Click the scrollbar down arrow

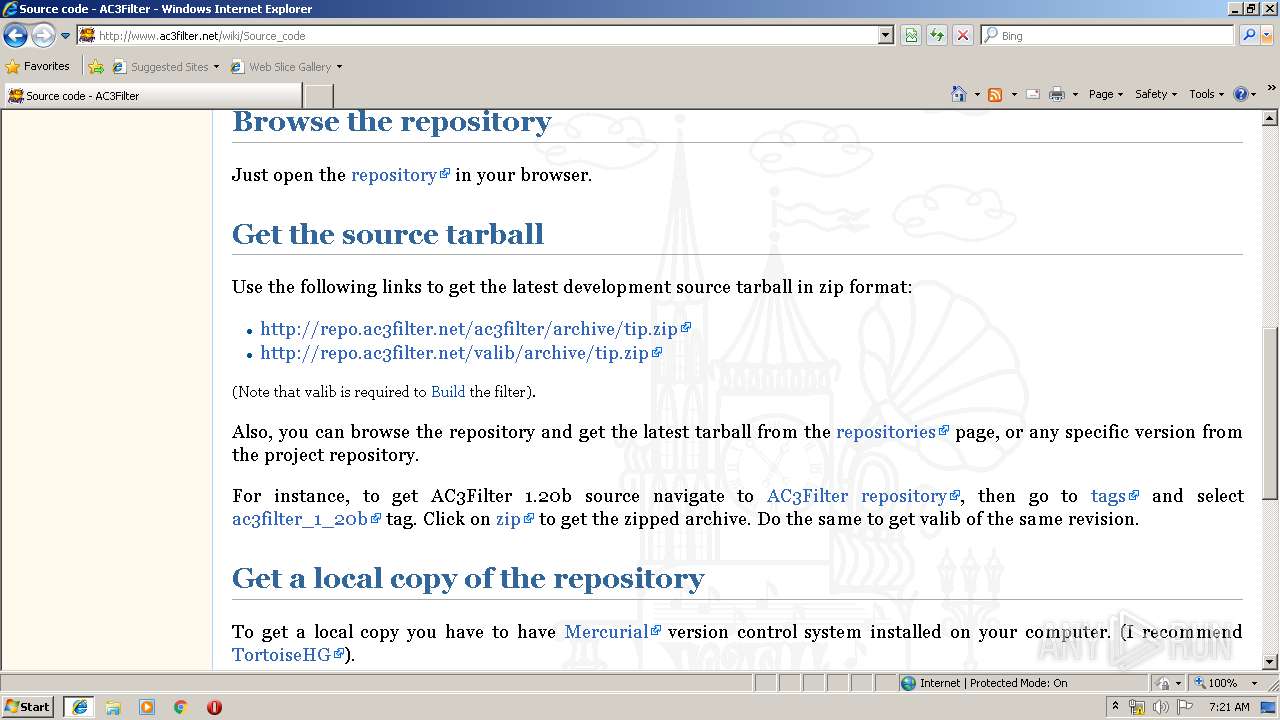[x=1270, y=661]
